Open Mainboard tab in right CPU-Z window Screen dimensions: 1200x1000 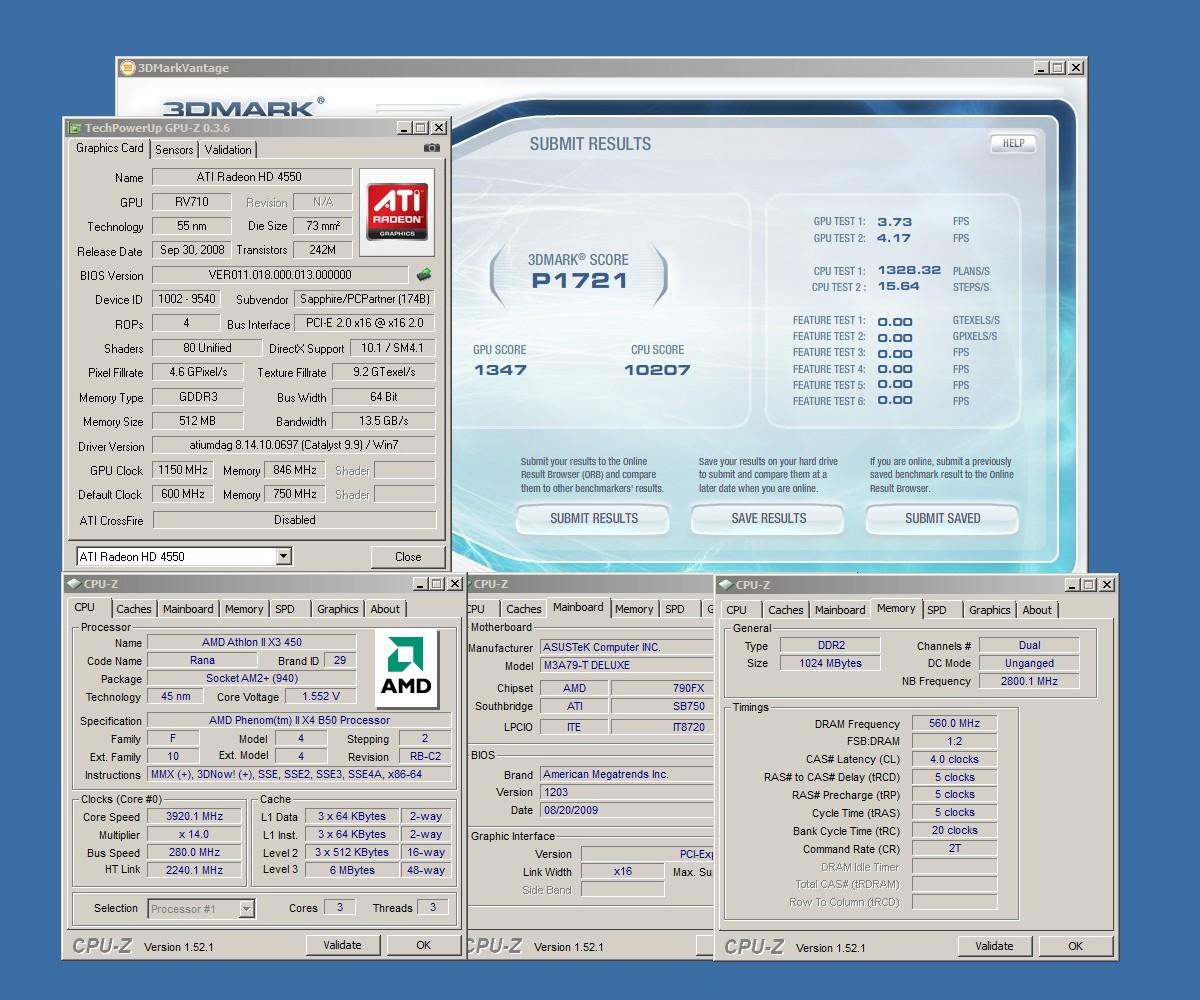(840, 610)
